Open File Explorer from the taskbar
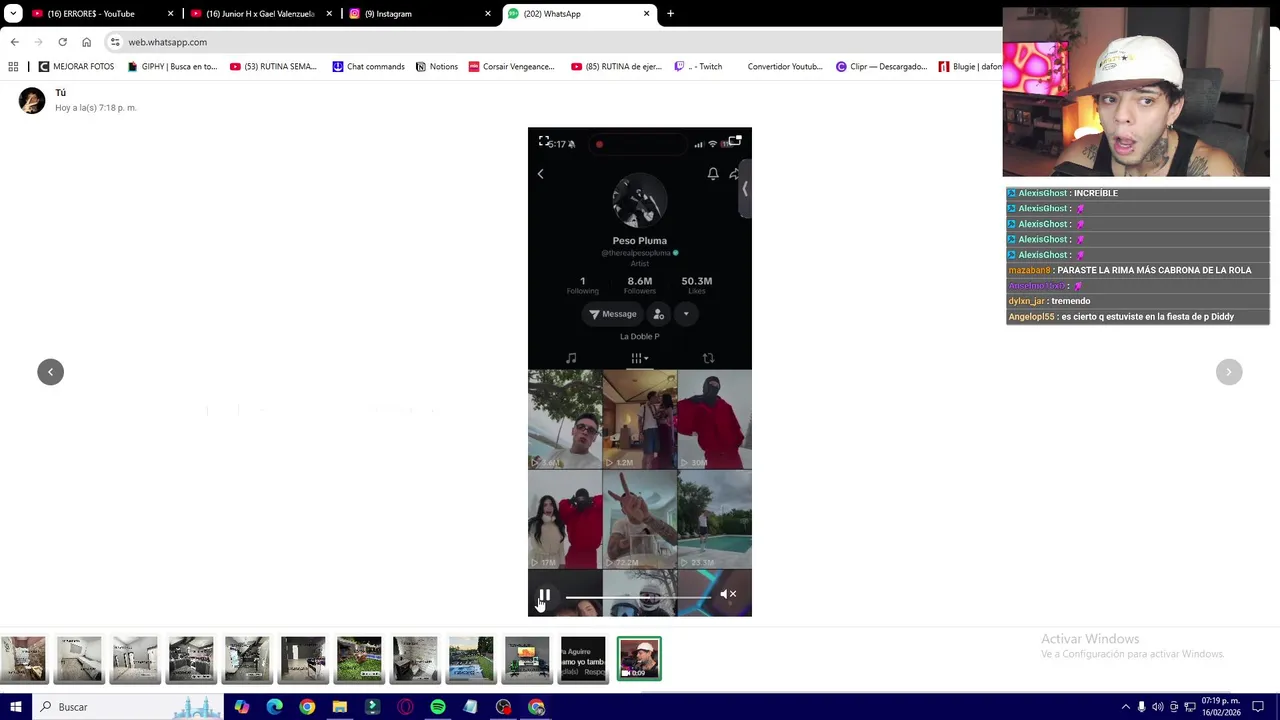1280x720 pixels. [340, 707]
